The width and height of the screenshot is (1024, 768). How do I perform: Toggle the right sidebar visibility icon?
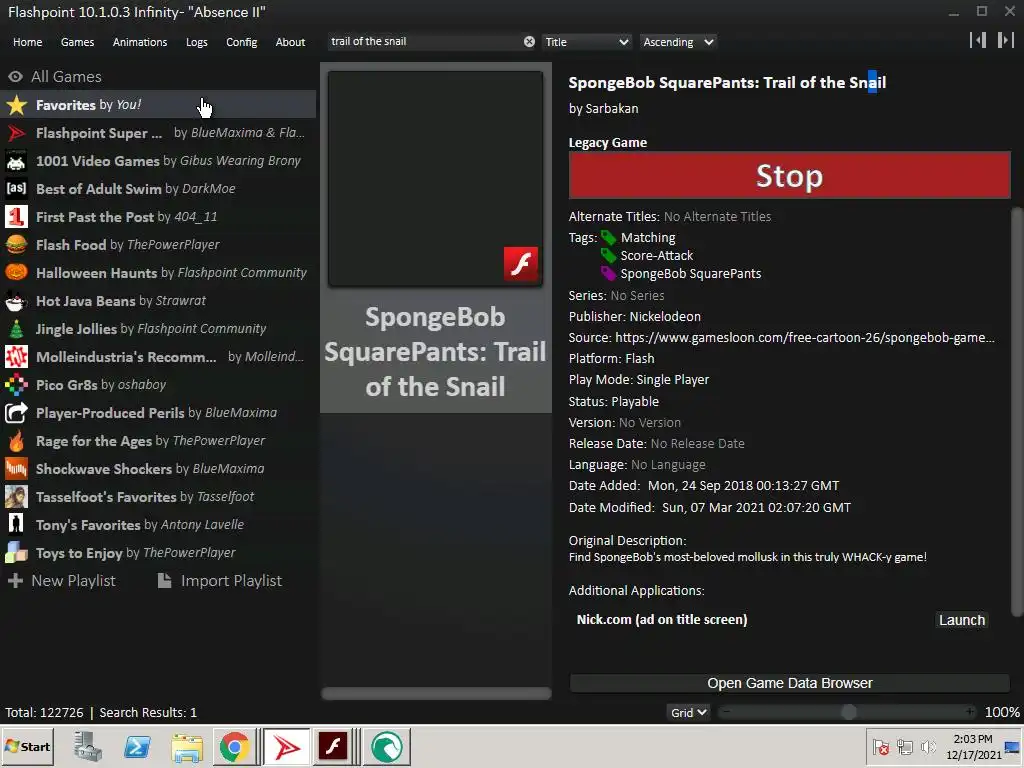tap(1006, 40)
